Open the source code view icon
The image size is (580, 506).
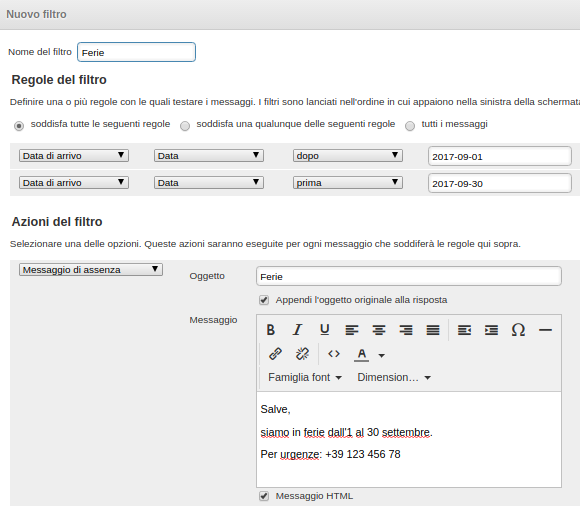334,354
